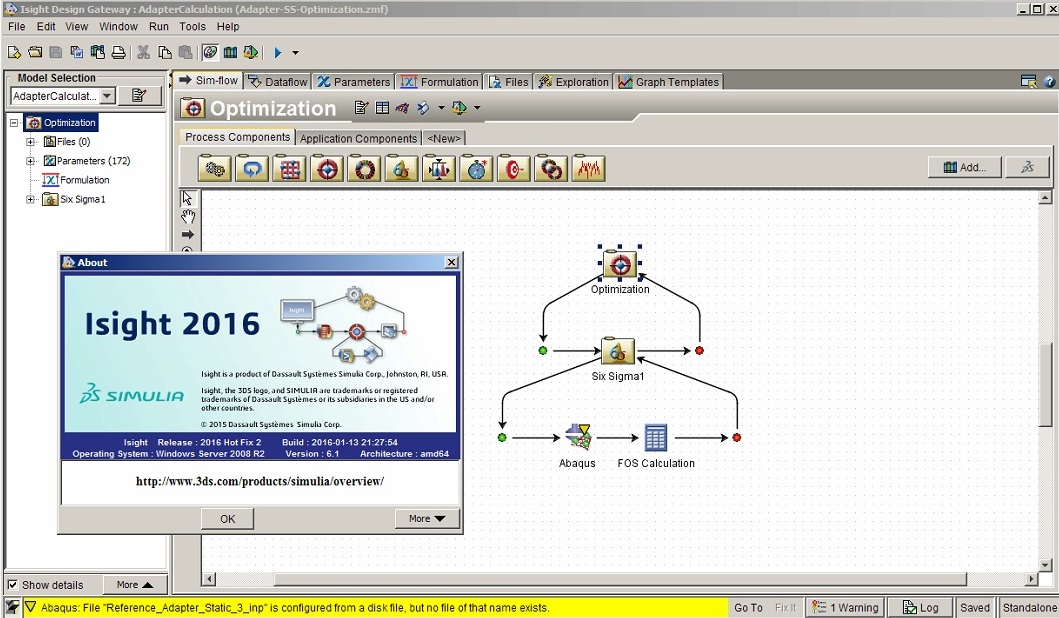Expand the Six Sigma1 tree node
The image size is (1059, 618).
30,199
